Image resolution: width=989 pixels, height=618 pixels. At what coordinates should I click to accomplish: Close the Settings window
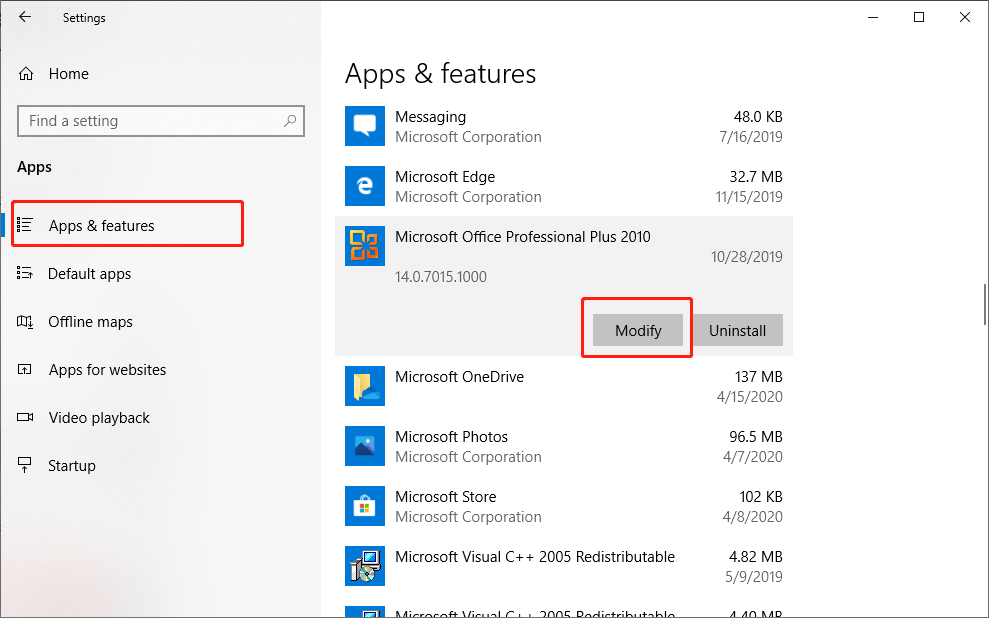(x=965, y=17)
